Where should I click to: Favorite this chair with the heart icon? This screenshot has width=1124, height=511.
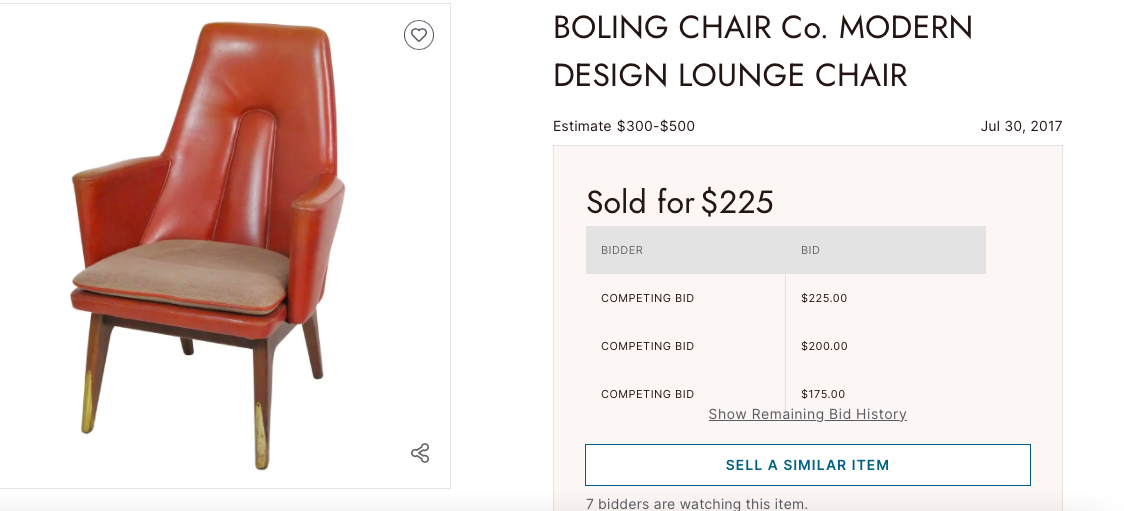click(419, 36)
